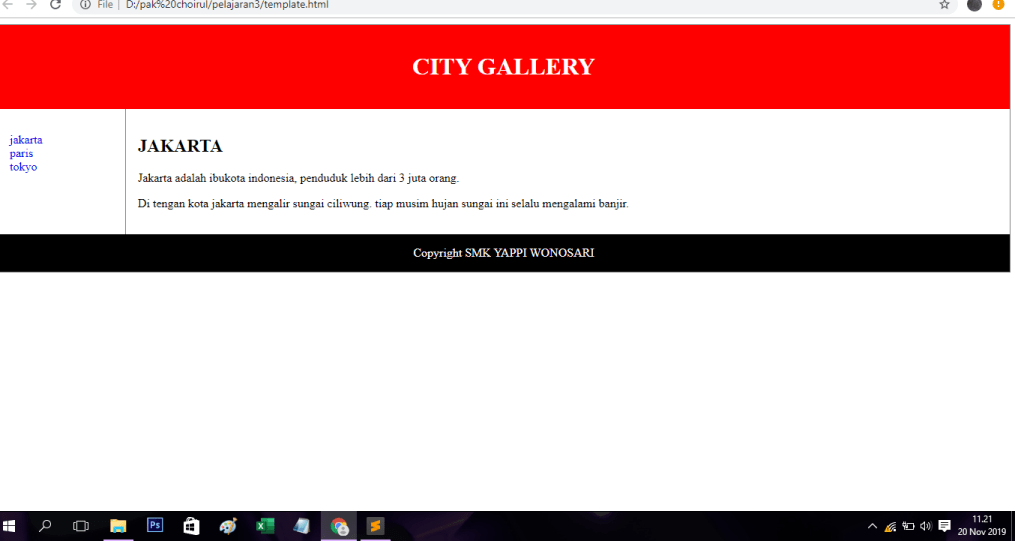Screen dimensions: 1015x541
Task: Open Microsoft Store from the taskbar
Action: (191, 526)
